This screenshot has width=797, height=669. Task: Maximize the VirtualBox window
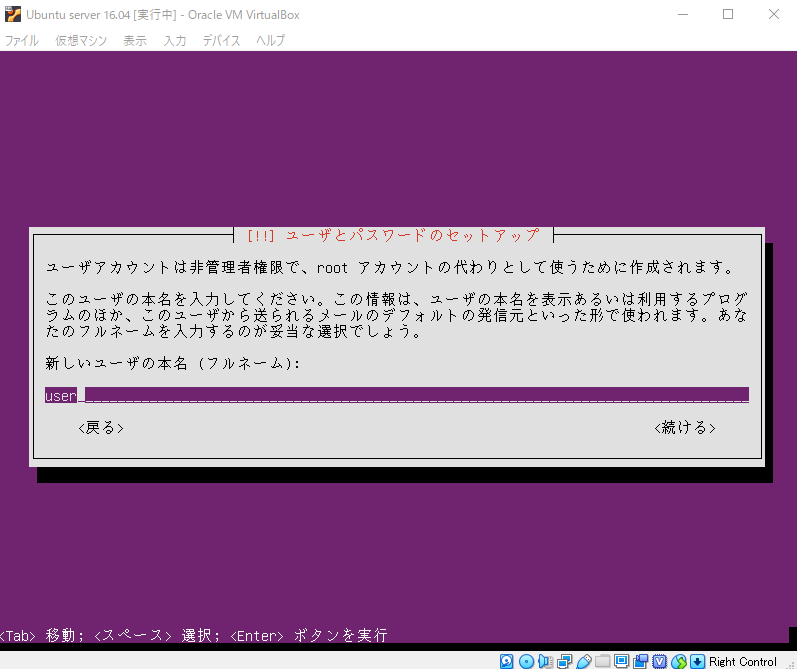[x=728, y=14]
